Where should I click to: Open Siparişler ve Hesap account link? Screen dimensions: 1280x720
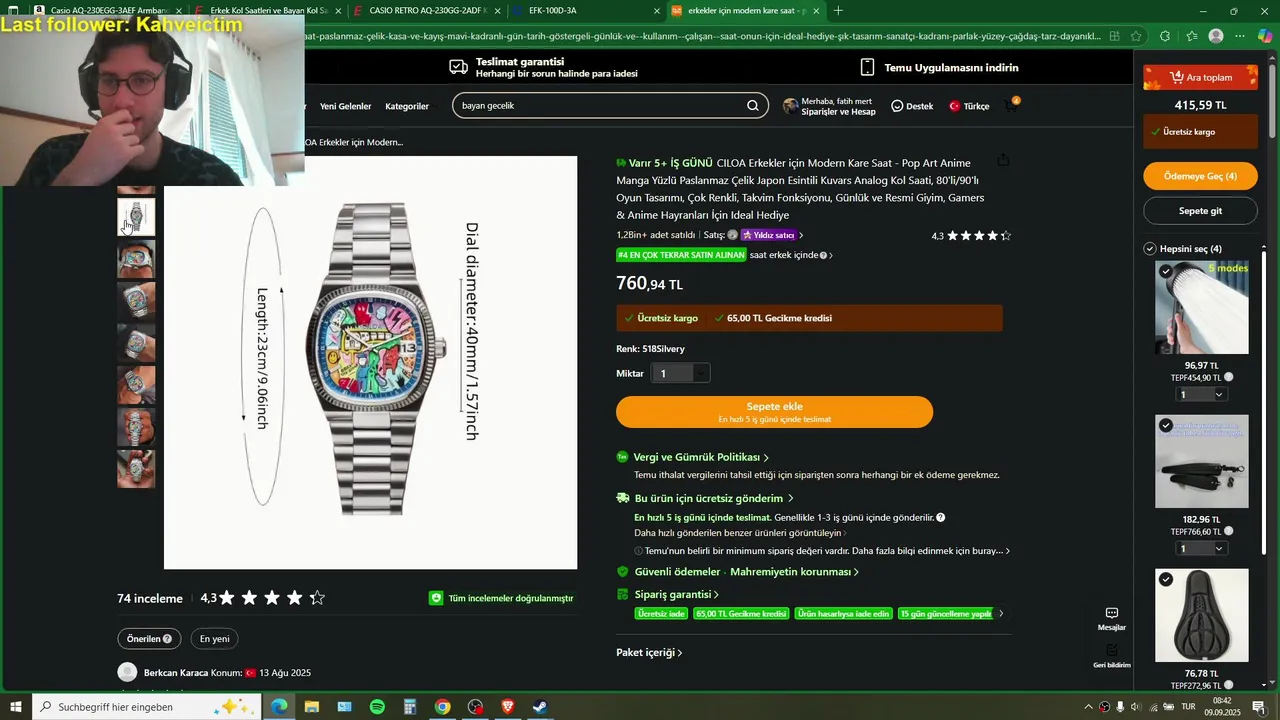[829, 106]
